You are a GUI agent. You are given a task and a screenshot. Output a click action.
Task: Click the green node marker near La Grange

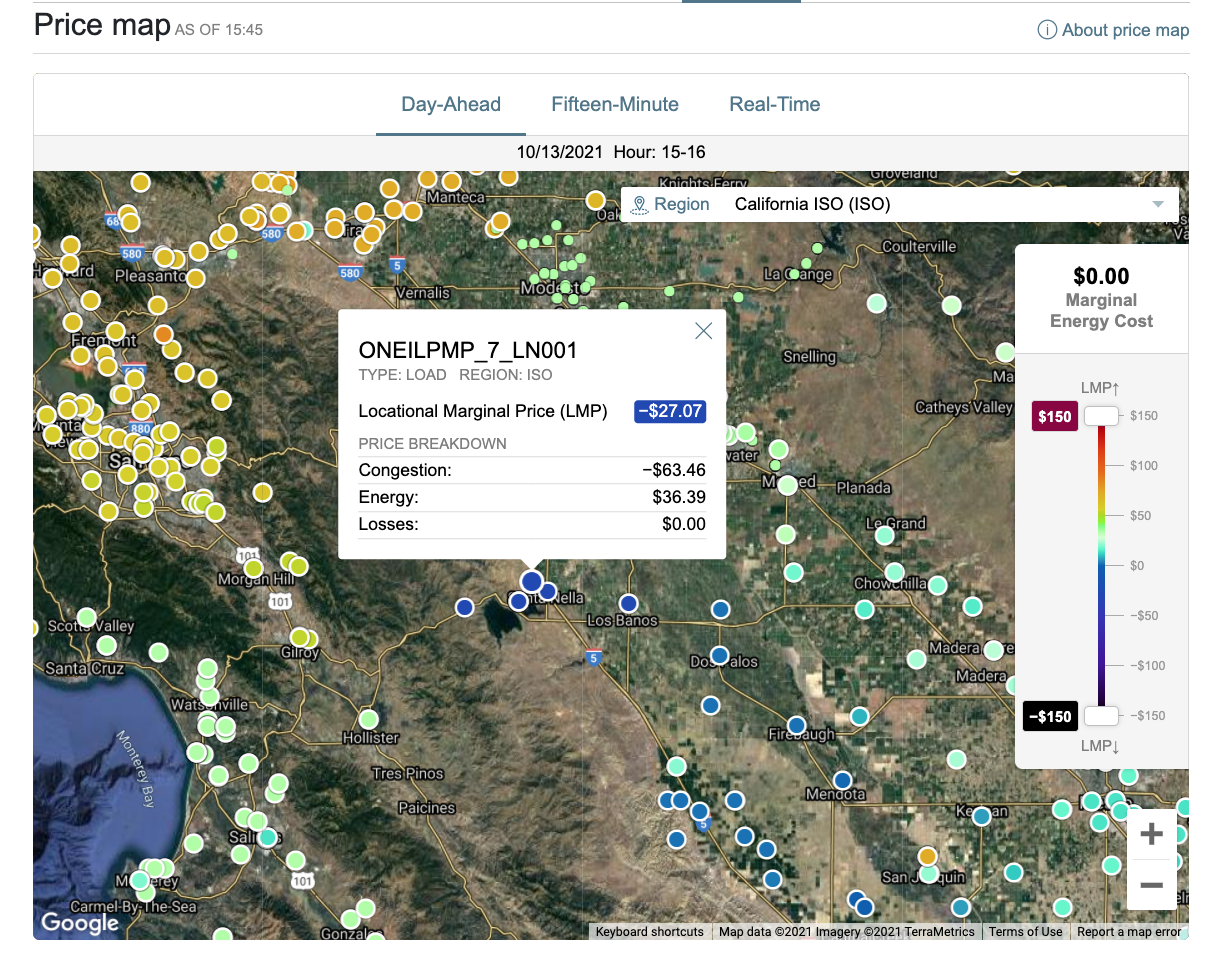(x=793, y=274)
